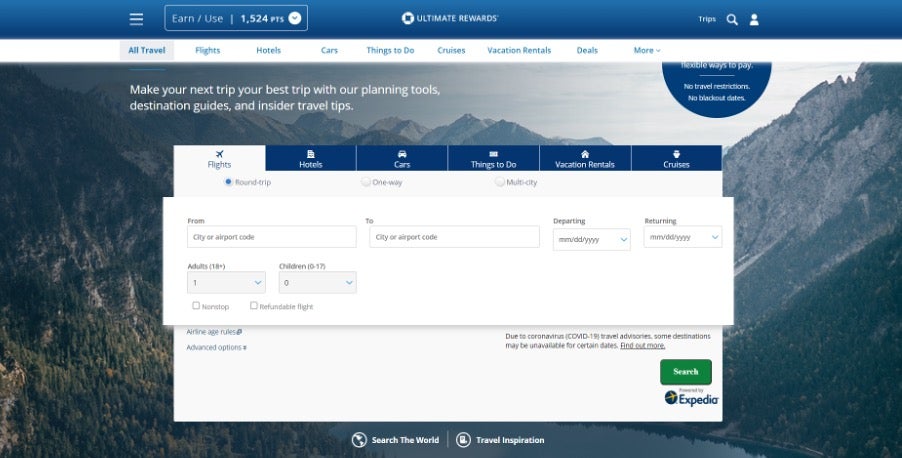Open the Children count dropdown
The width and height of the screenshot is (902, 458).
317,283
